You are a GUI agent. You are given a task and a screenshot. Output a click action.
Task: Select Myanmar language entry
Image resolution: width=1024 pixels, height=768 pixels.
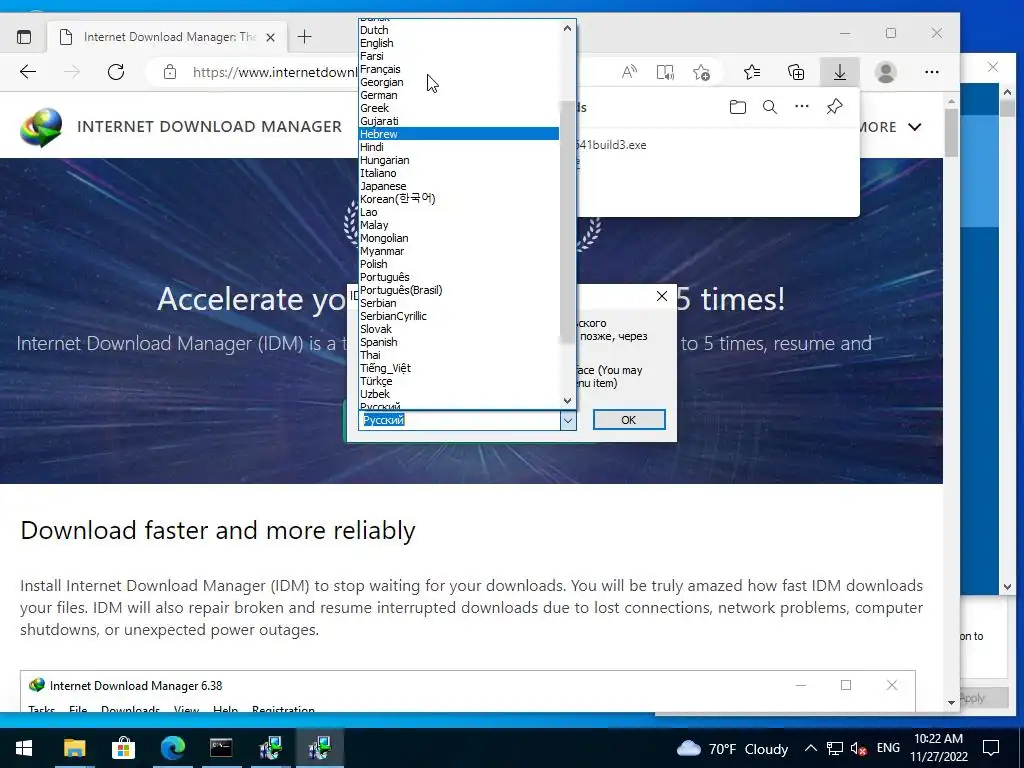[459, 251]
